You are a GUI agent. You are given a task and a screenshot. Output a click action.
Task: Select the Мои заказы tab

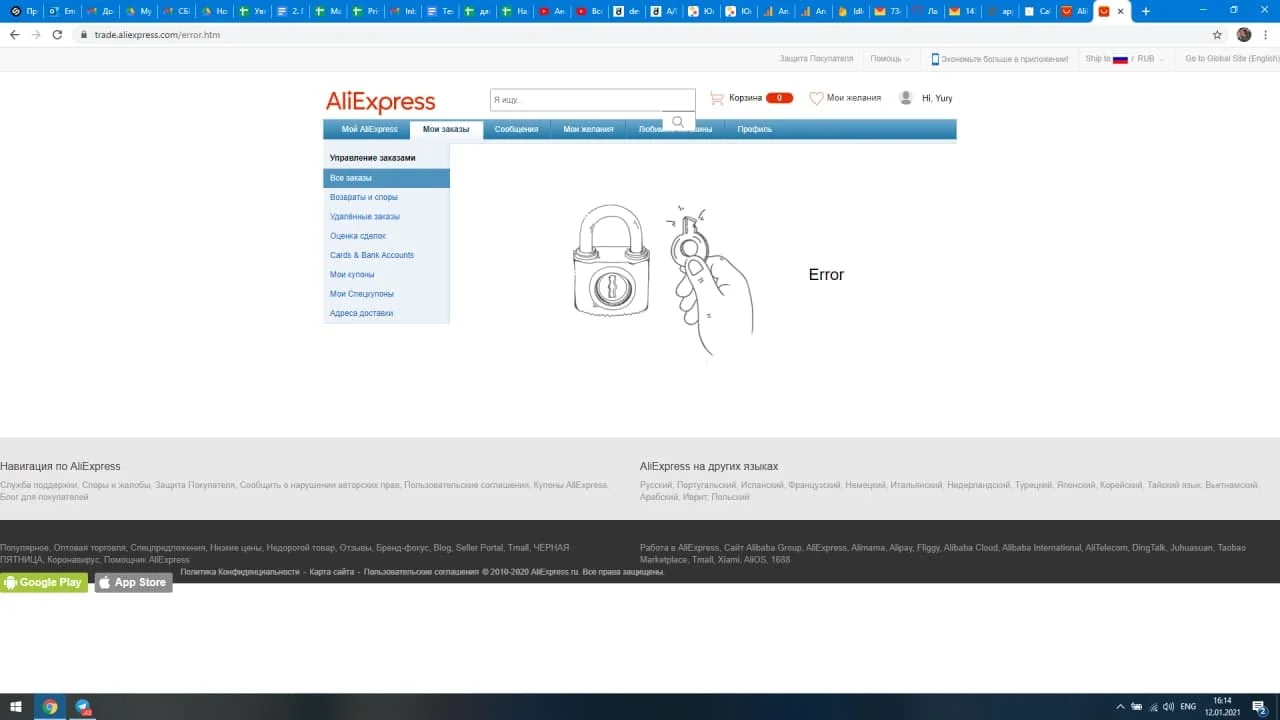(446, 129)
